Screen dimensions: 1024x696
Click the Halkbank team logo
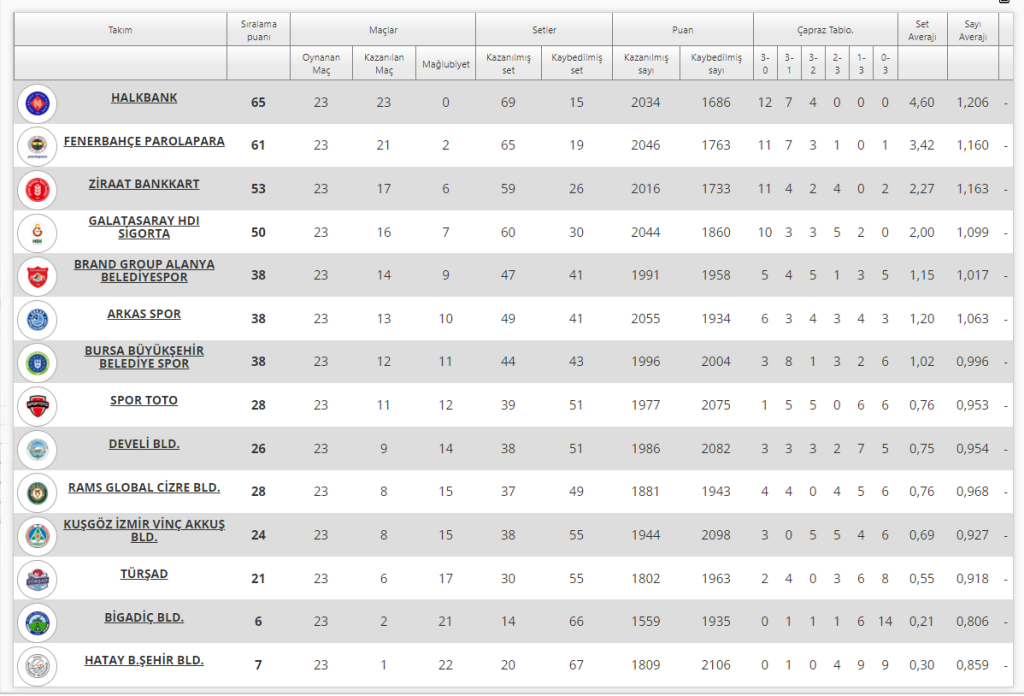(37, 103)
